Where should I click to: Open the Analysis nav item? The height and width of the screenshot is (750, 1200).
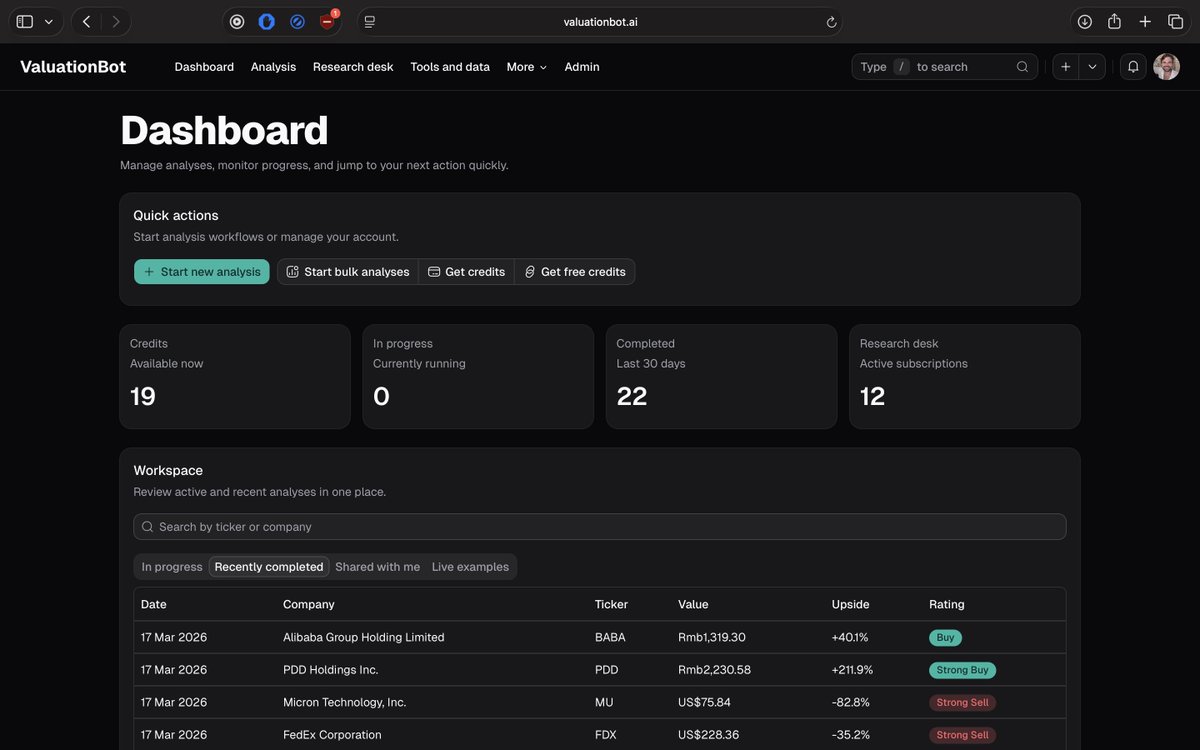pyautogui.click(x=273, y=67)
